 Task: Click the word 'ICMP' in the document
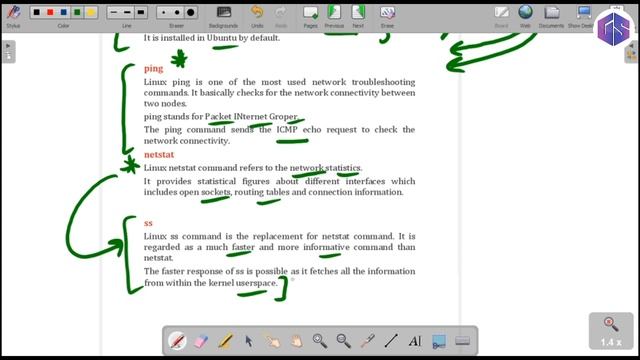point(287,130)
